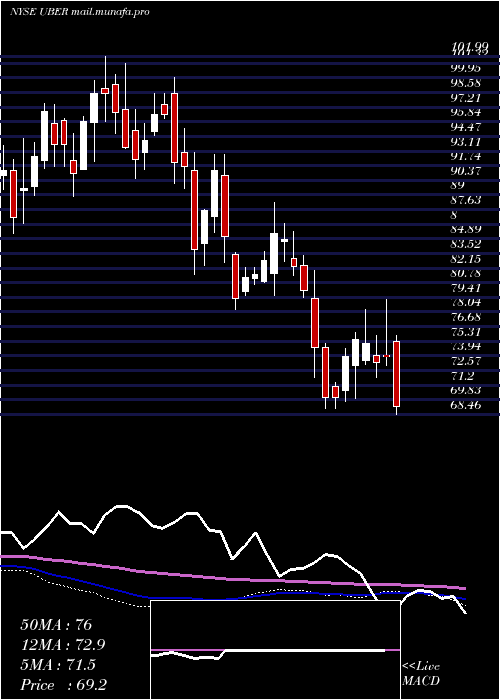This screenshot has height=700, width=500.
Task: Click the <<Live MACD label
Action: pos(421,674)
